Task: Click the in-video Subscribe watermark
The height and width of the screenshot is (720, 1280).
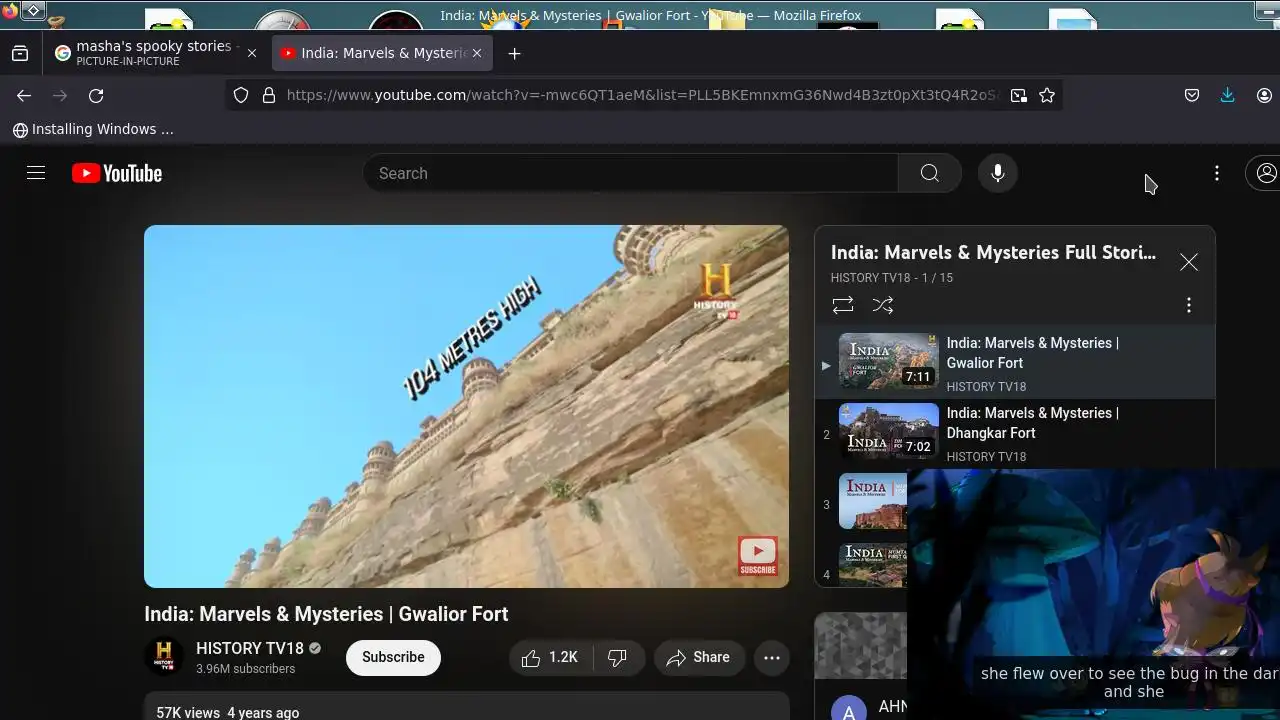Action: click(757, 556)
